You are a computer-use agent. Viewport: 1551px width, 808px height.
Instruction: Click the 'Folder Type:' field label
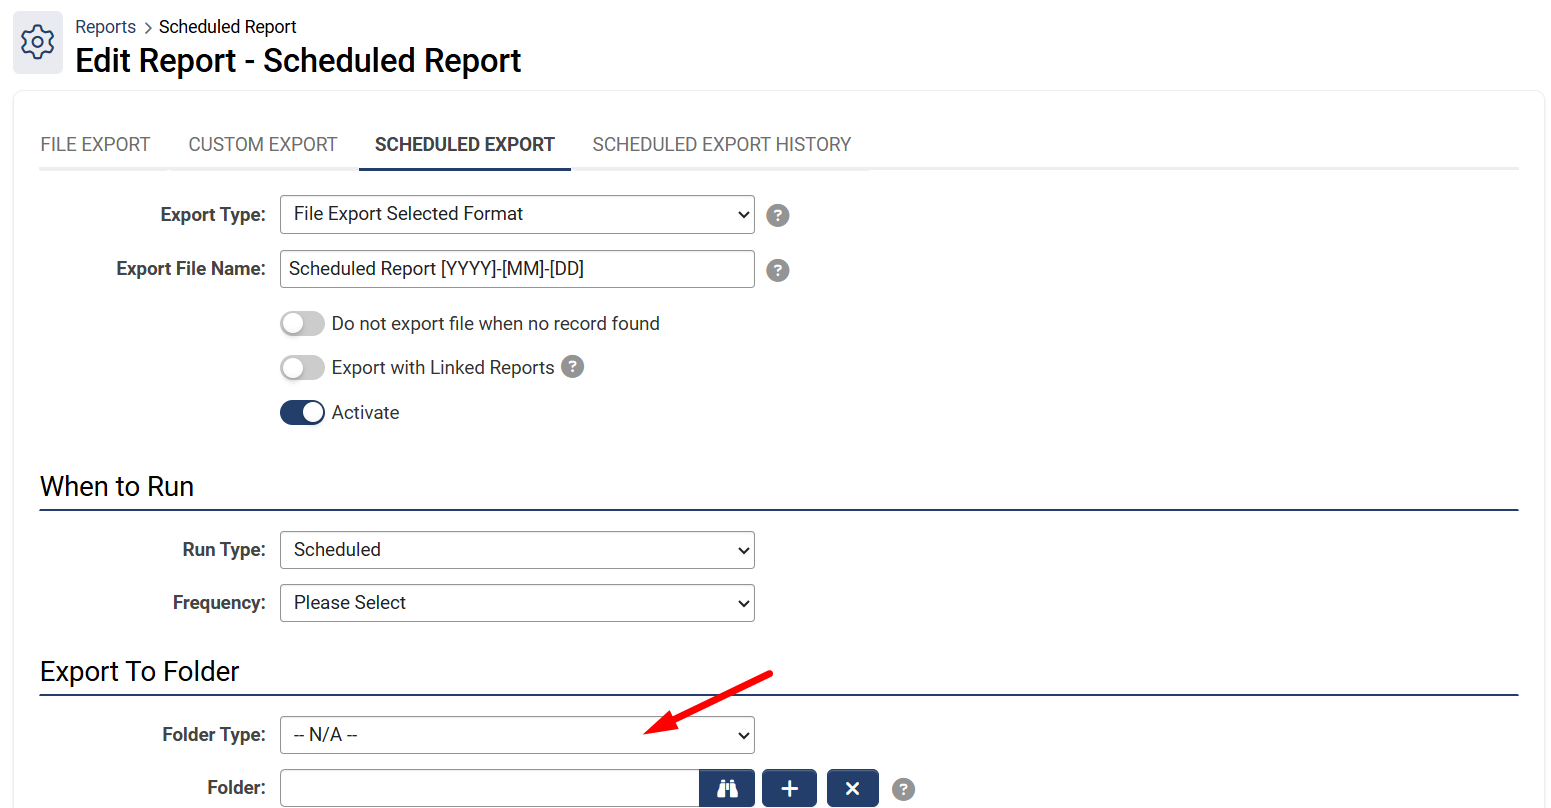tap(214, 735)
